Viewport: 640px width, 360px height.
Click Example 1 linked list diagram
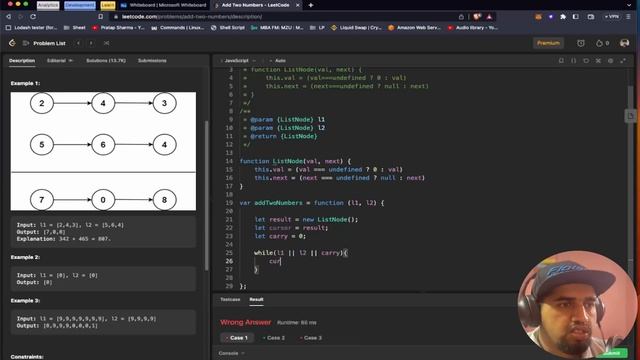tap(103, 151)
